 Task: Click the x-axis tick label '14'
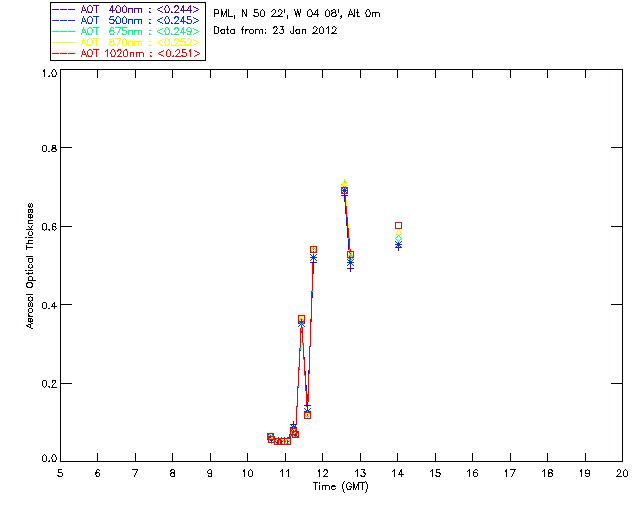398,473
